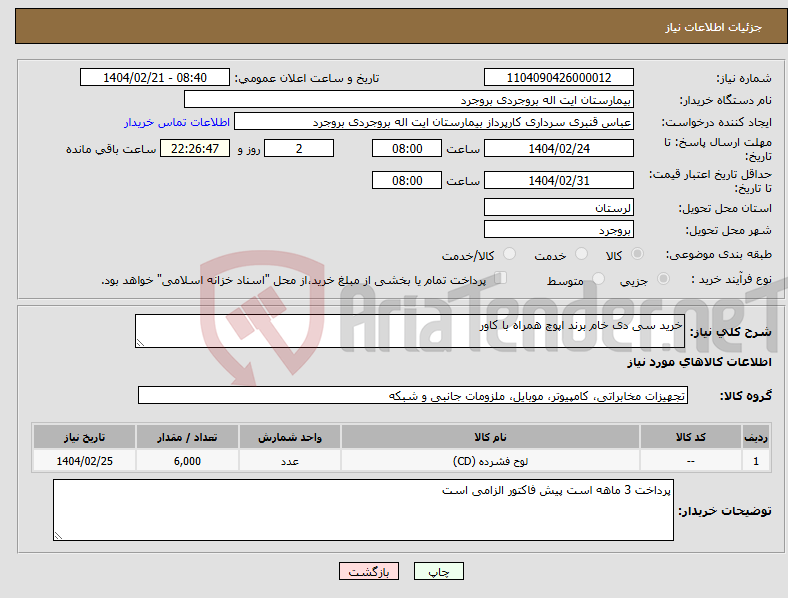Click the چاپ (print) button

point(438,571)
